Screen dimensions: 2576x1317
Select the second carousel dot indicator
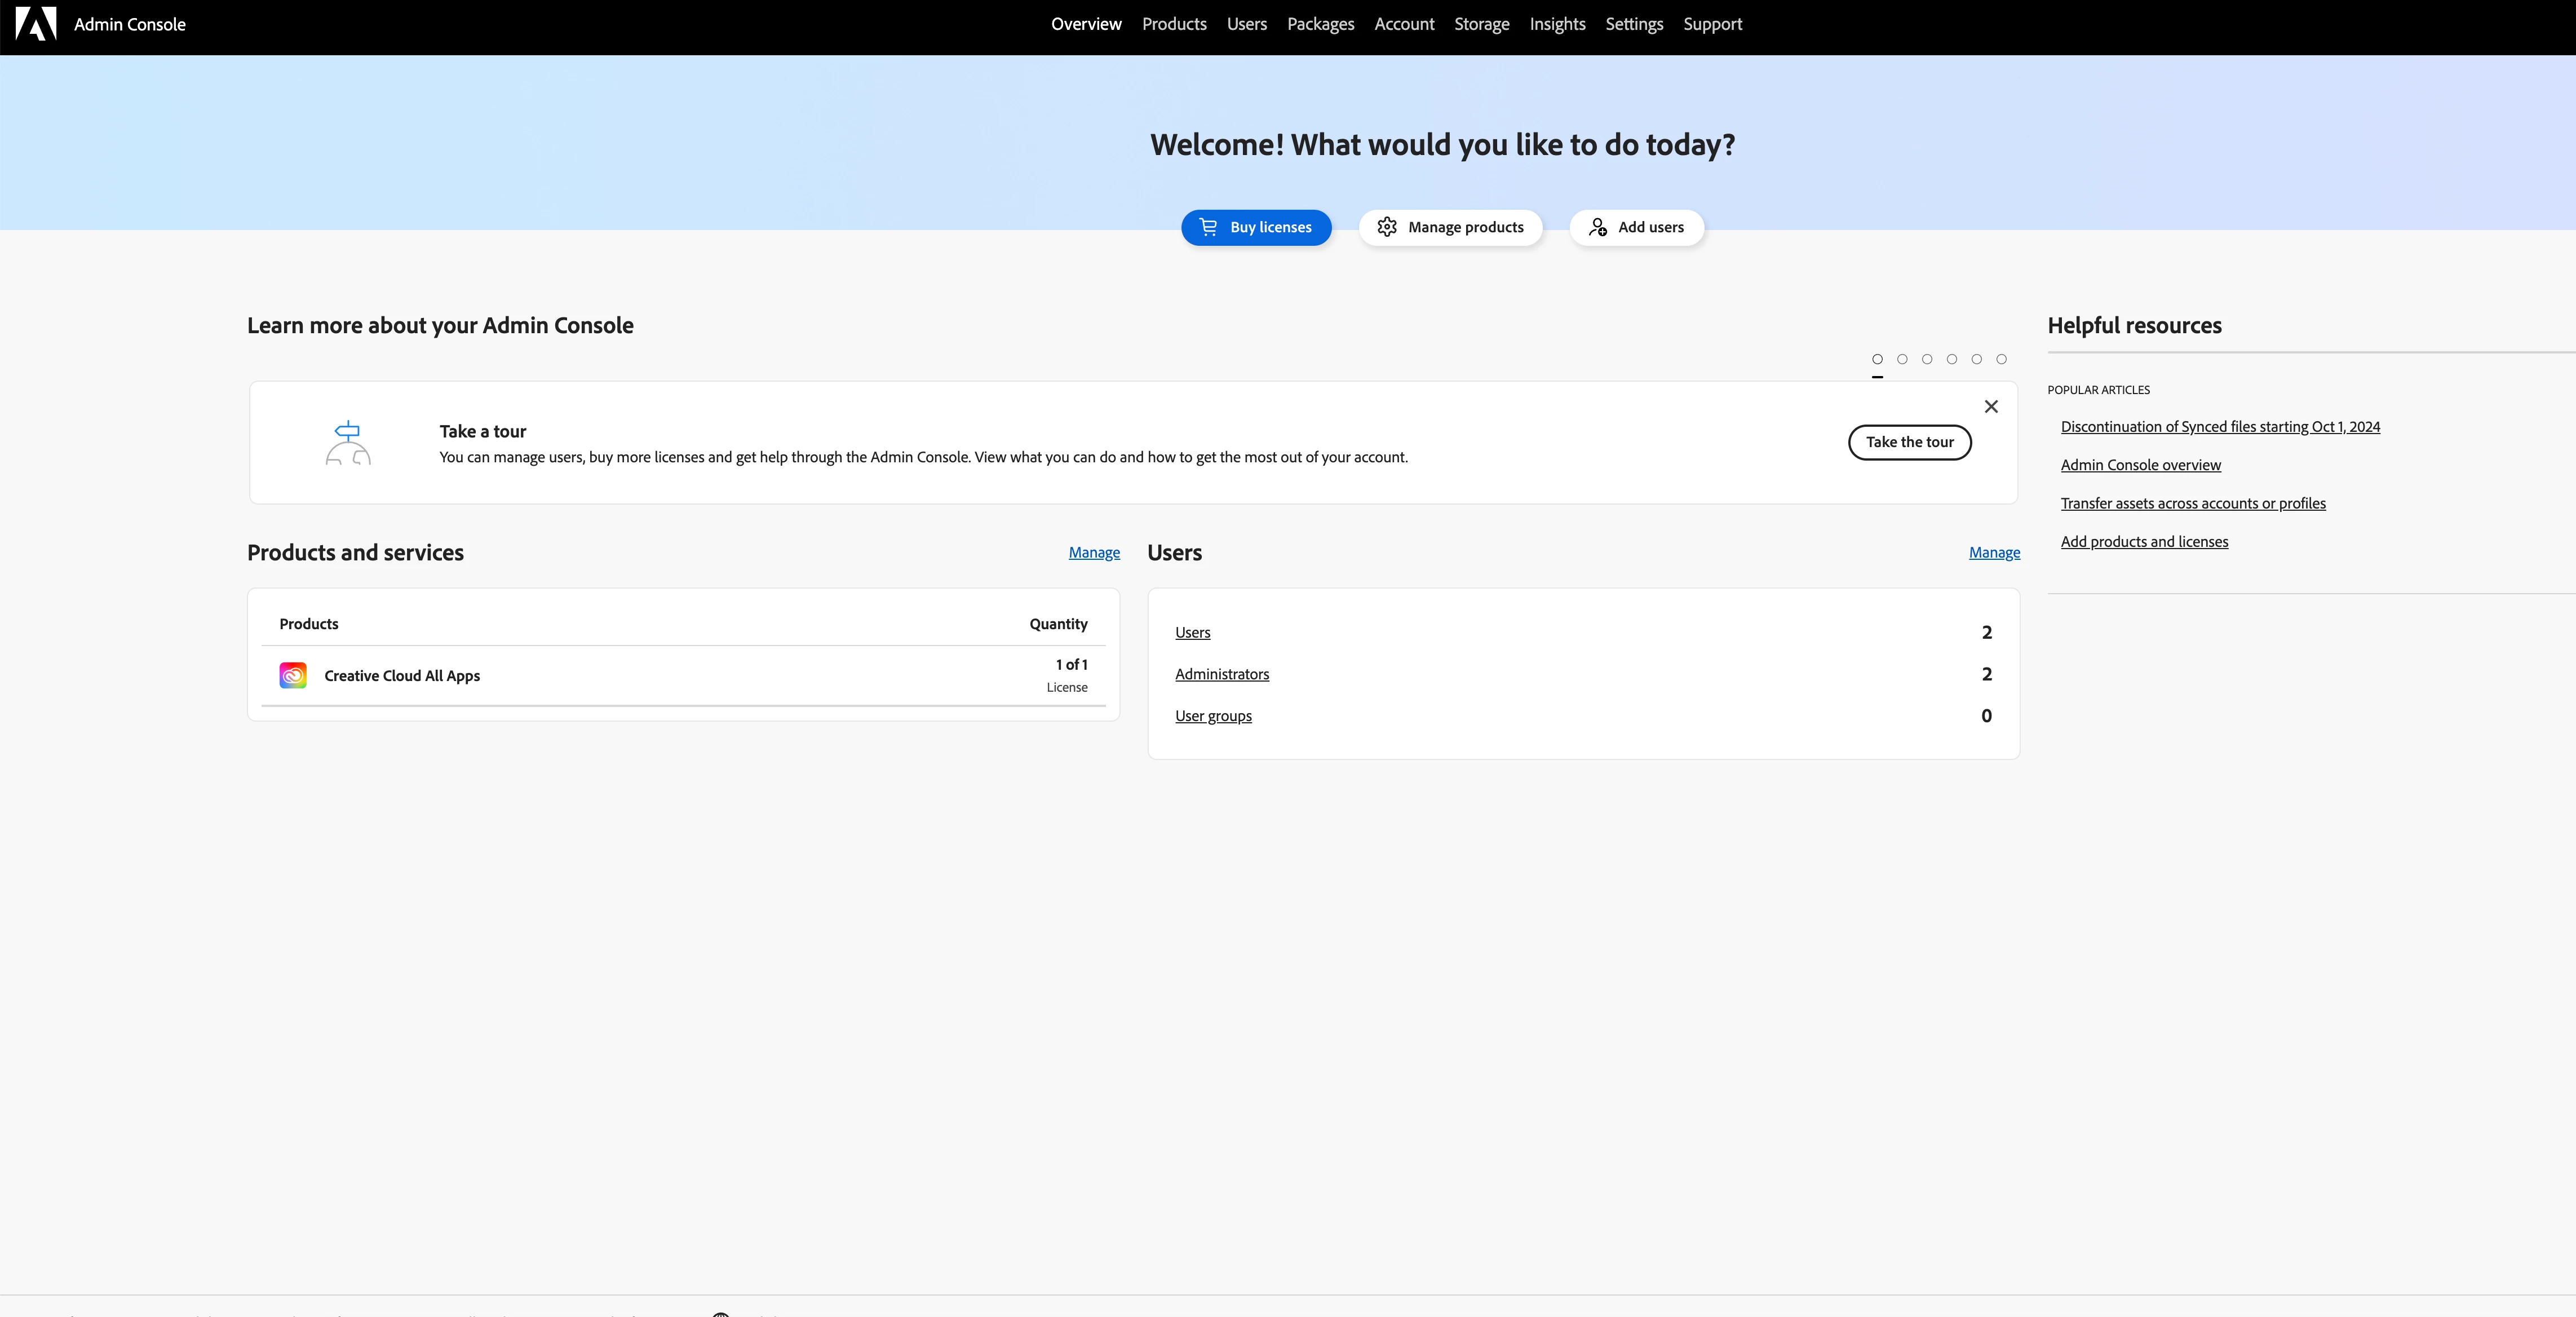click(x=1902, y=359)
